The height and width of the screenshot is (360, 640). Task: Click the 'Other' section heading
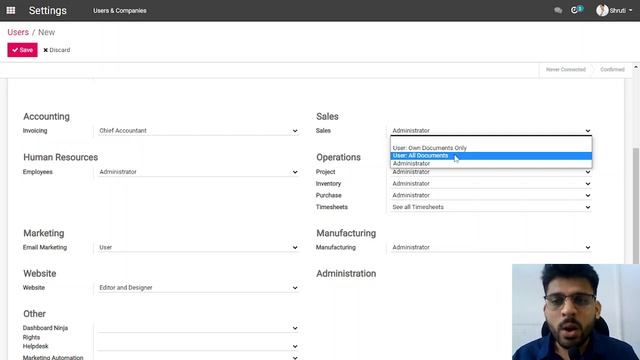(34, 314)
